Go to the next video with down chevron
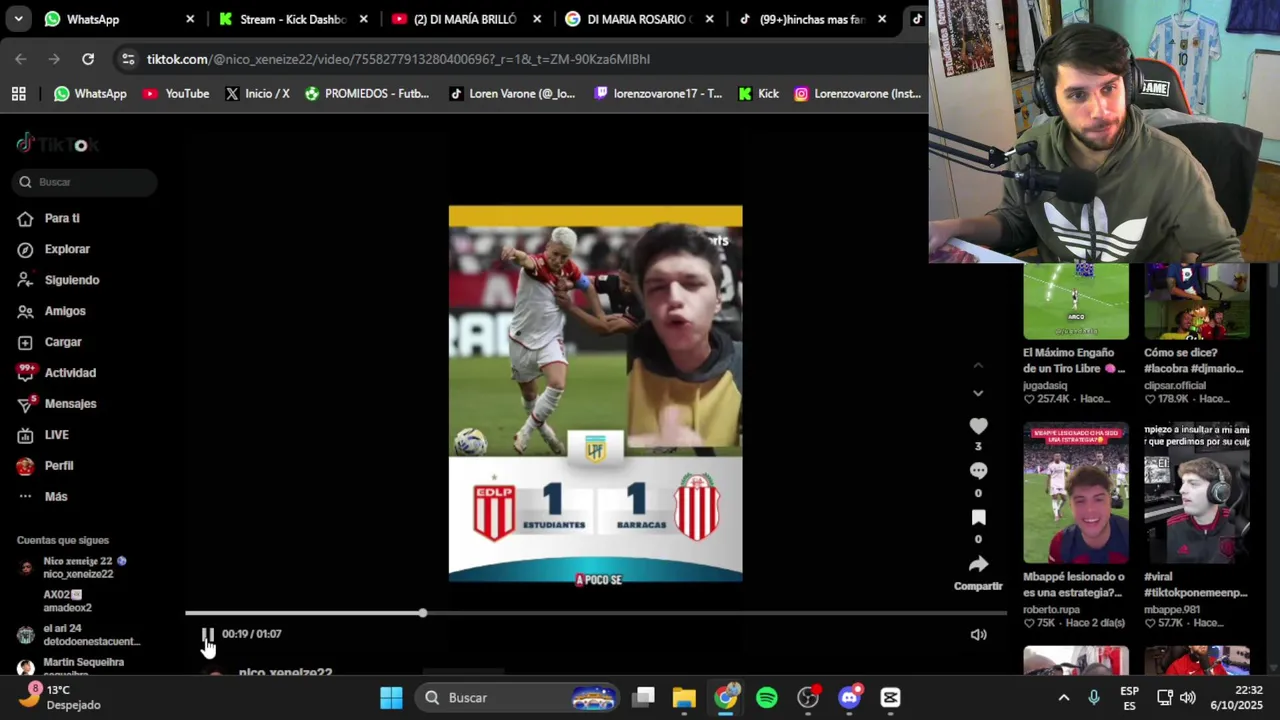The width and height of the screenshot is (1280, 720). coord(978,393)
